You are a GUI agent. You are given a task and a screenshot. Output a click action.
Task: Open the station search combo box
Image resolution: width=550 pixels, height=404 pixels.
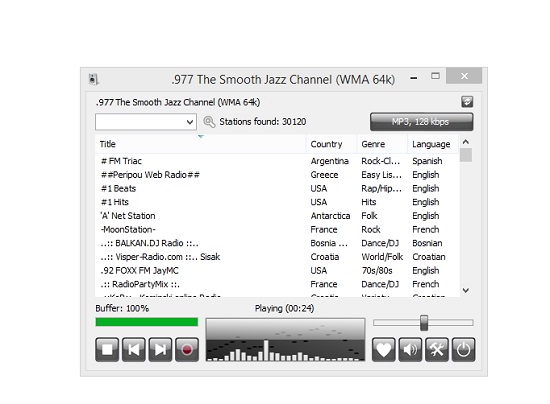(x=146, y=122)
